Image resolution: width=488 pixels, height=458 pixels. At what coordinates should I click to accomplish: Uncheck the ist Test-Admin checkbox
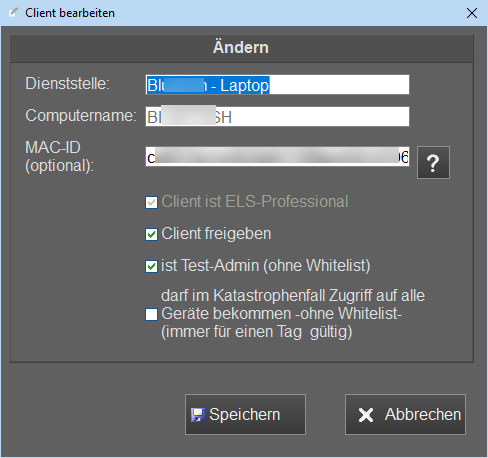[x=151, y=266]
